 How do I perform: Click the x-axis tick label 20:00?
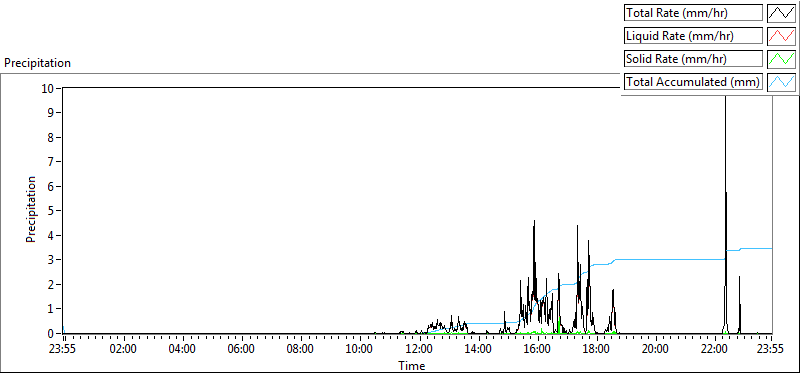(x=655, y=350)
